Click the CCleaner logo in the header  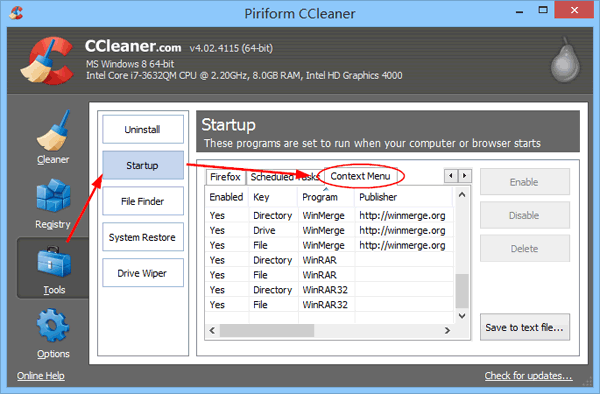[47, 61]
